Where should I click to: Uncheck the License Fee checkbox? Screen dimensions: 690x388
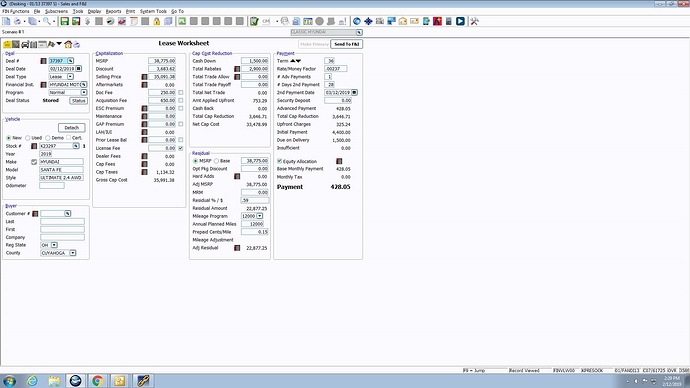pos(181,148)
